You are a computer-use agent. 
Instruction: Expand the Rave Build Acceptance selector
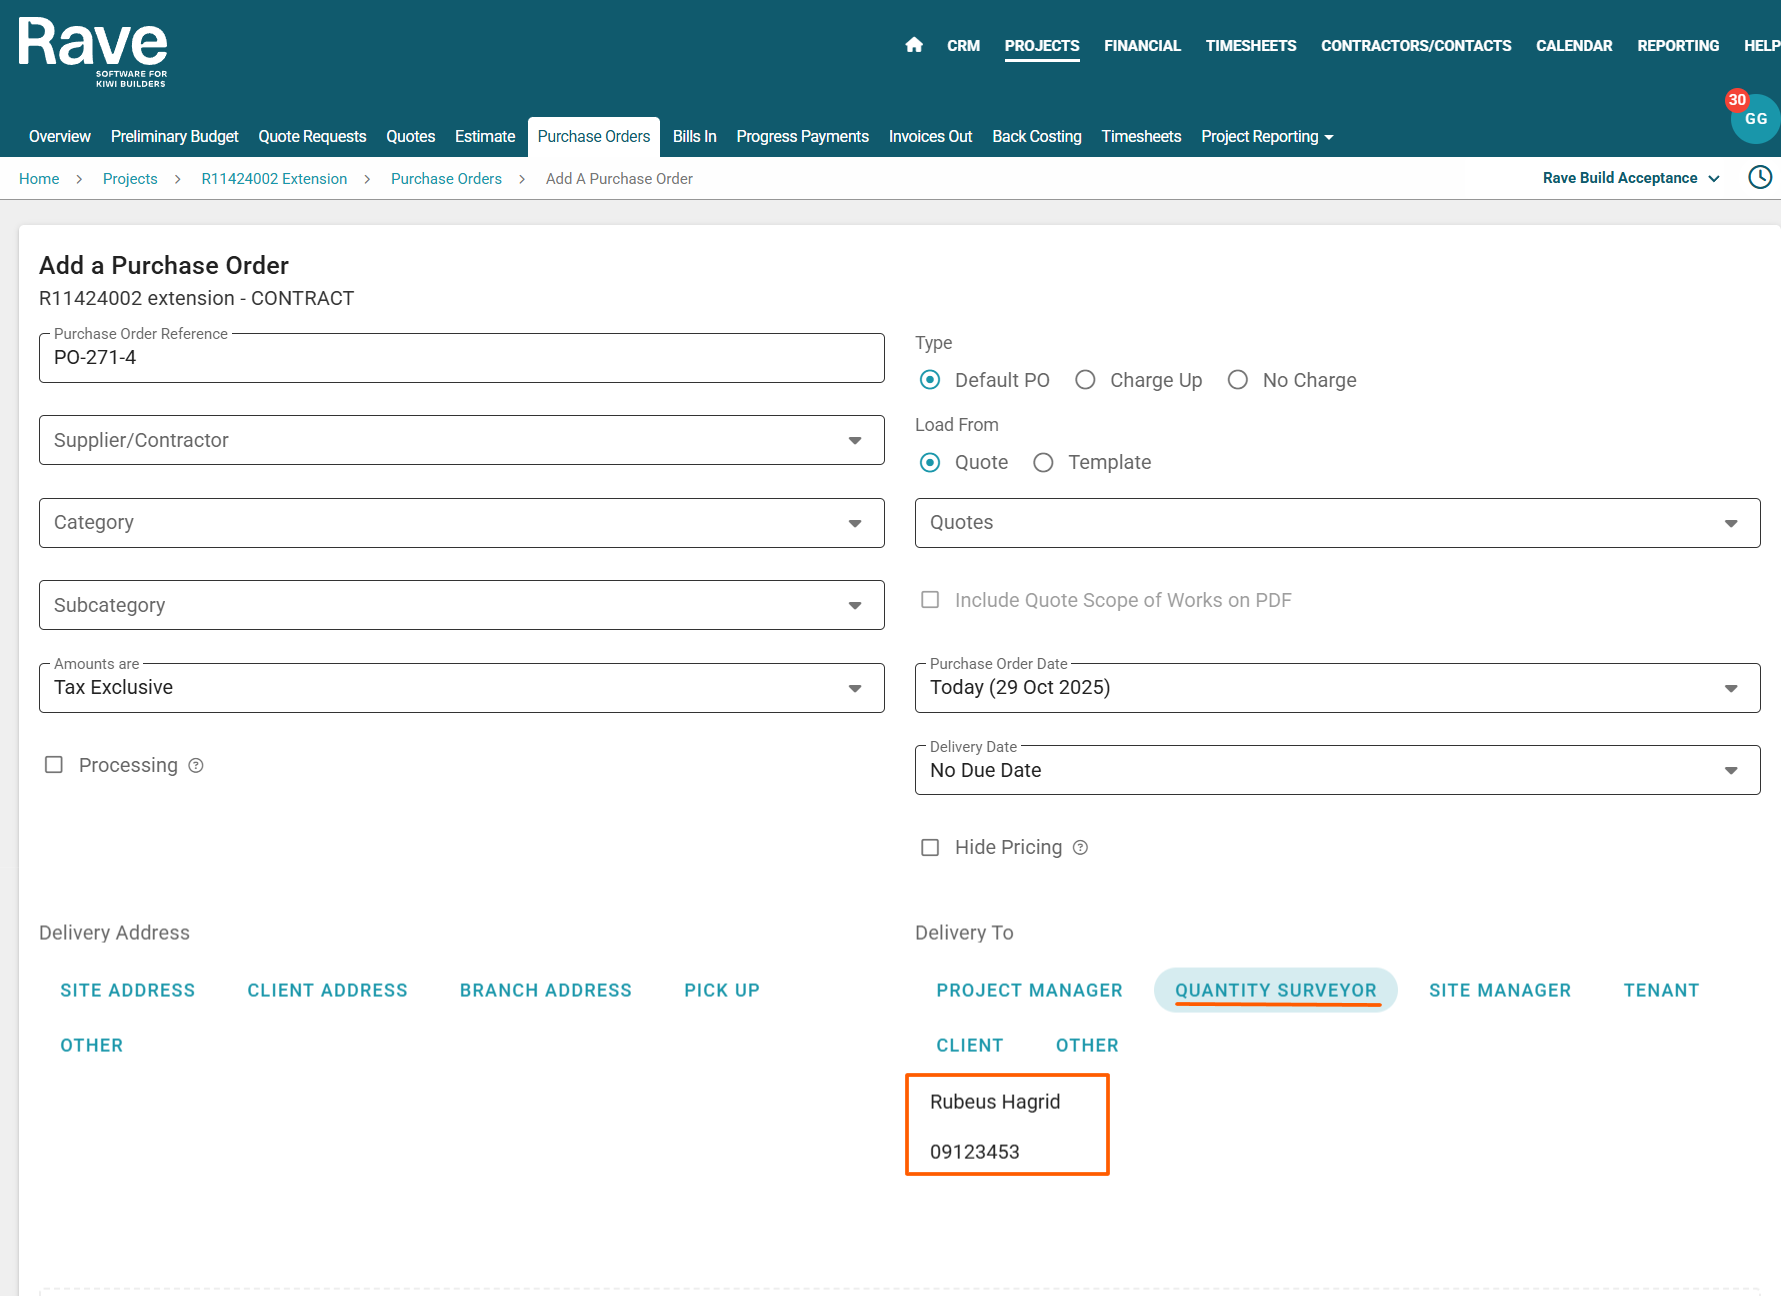[1631, 178]
